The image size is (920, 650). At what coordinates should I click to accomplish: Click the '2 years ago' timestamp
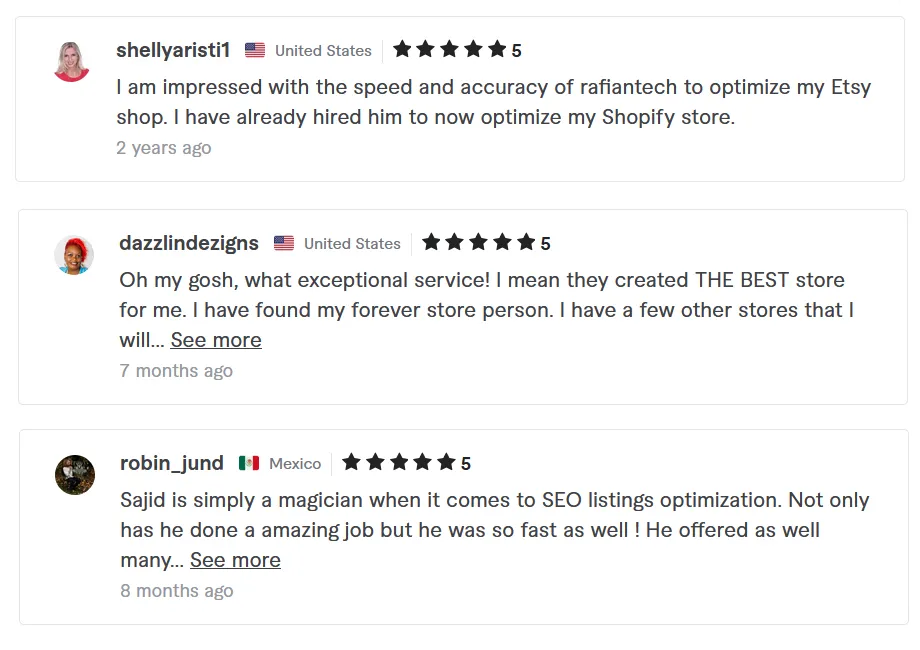point(162,148)
